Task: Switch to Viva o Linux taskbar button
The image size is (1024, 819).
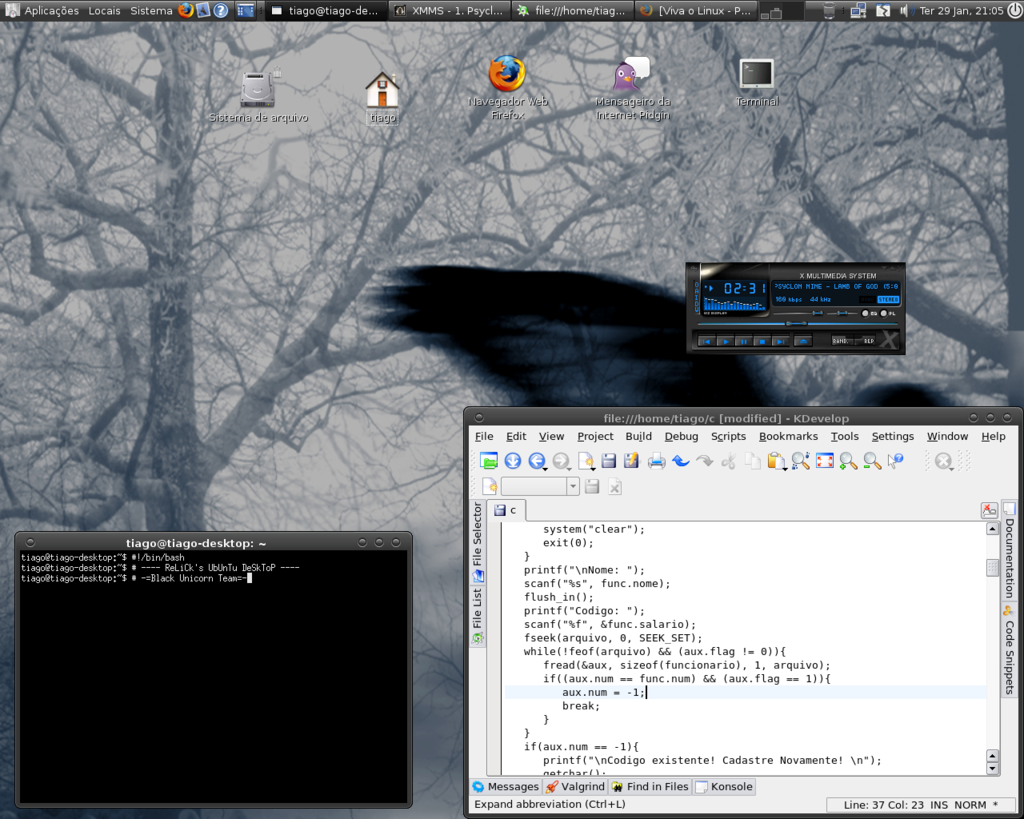Action: point(696,10)
